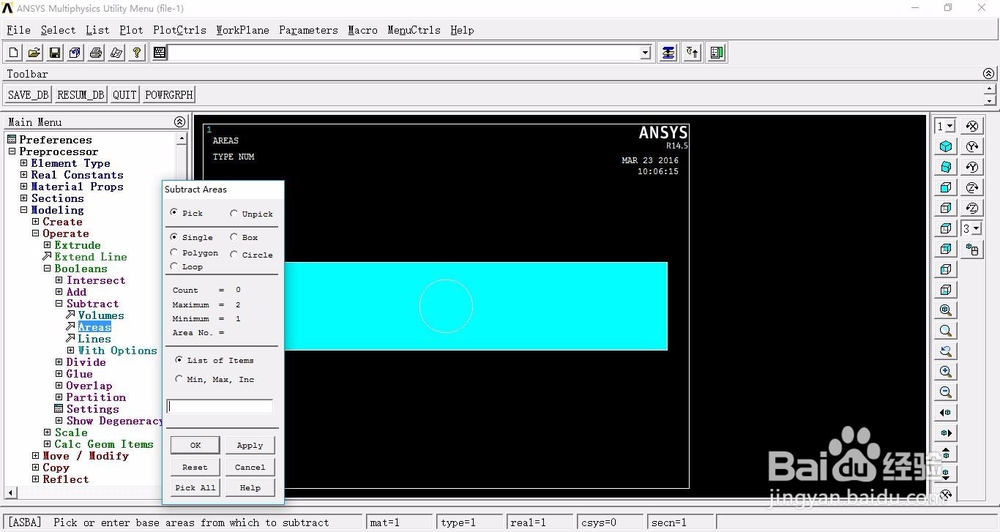Select the Box picking mode
Screen dimensions: 1000x532
(234, 237)
